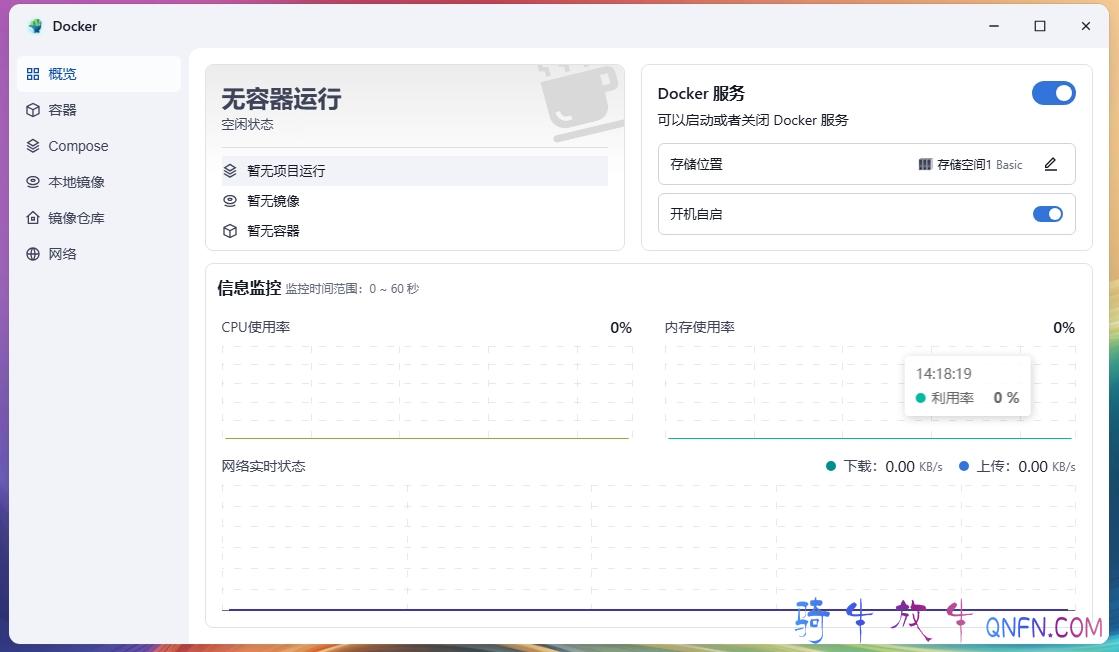Click the 暂无镜像 entry
The height and width of the screenshot is (652, 1119).
[273, 201]
